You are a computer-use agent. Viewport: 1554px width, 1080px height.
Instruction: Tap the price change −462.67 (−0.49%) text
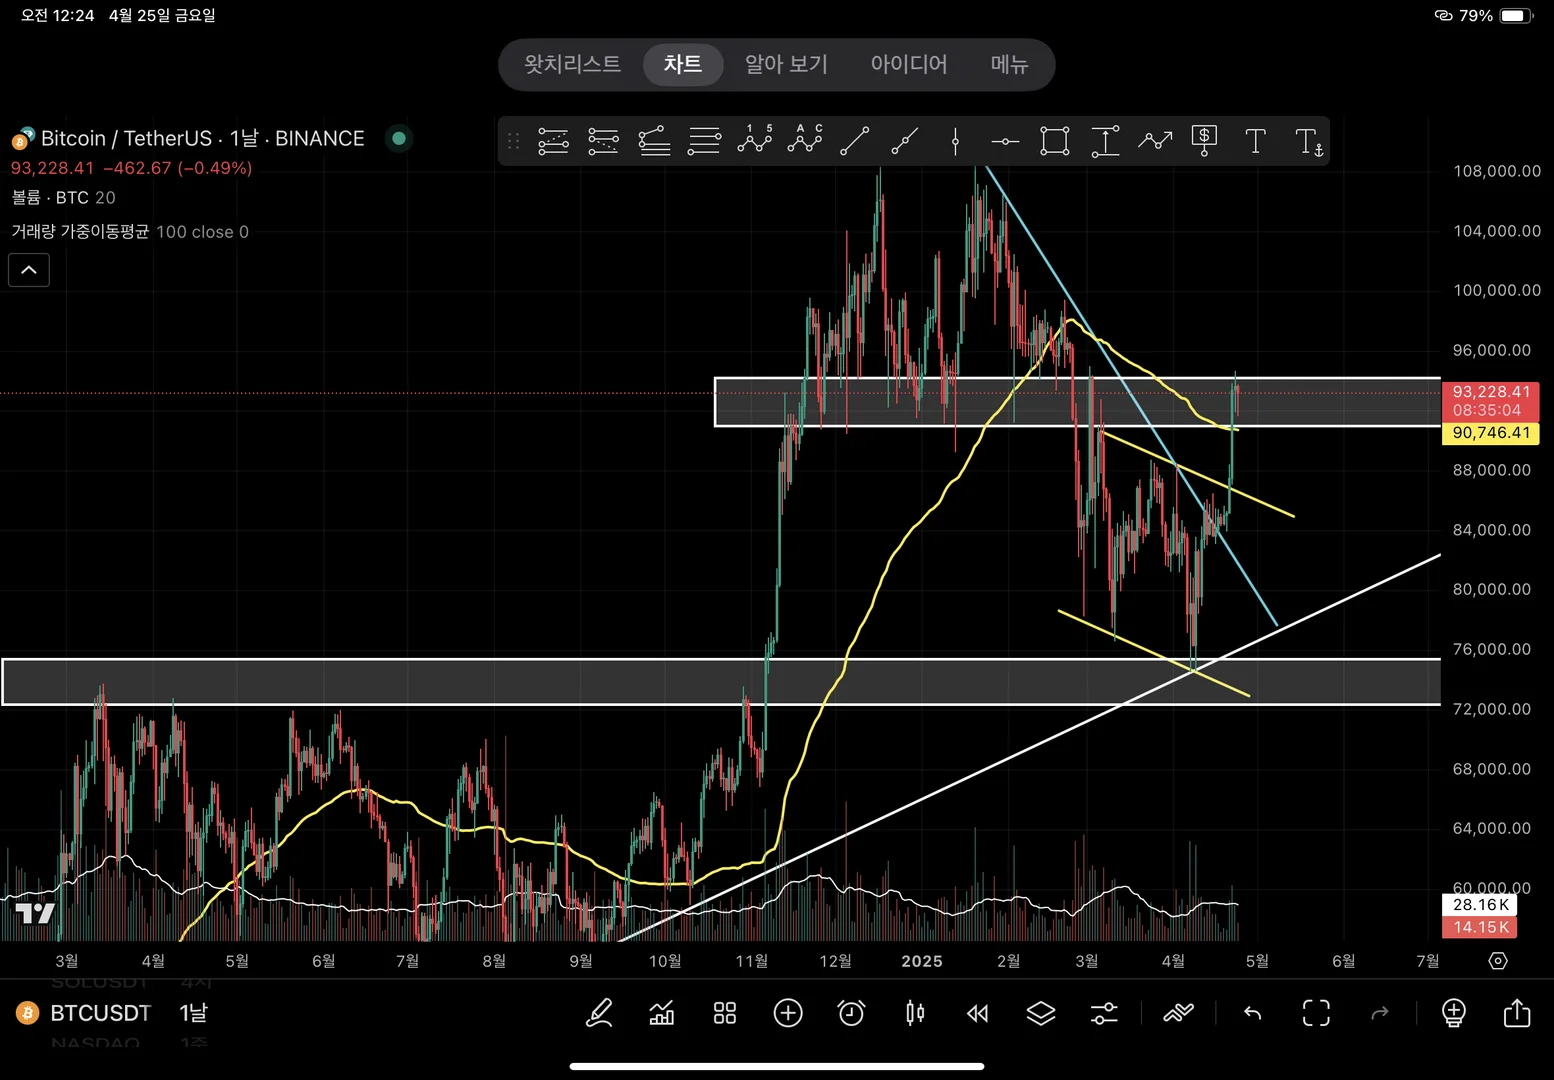(x=178, y=168)
